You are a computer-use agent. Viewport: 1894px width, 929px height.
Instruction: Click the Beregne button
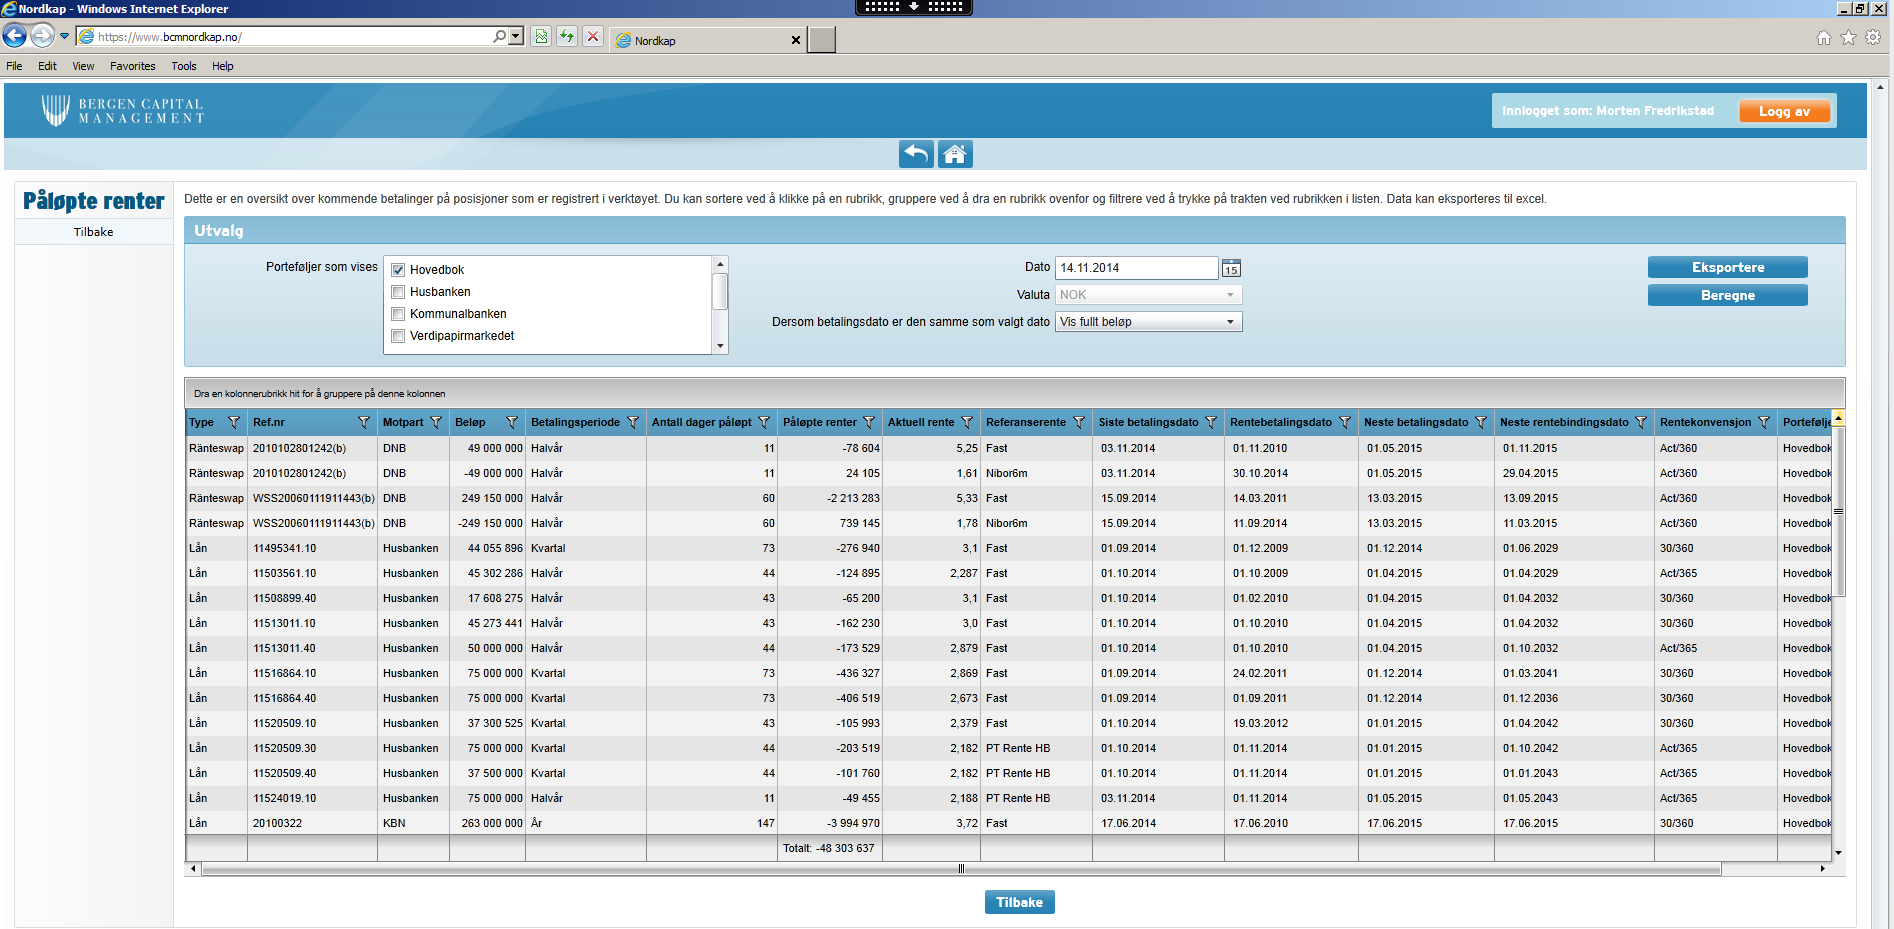pyautogui.click(x=1727, y=295)
